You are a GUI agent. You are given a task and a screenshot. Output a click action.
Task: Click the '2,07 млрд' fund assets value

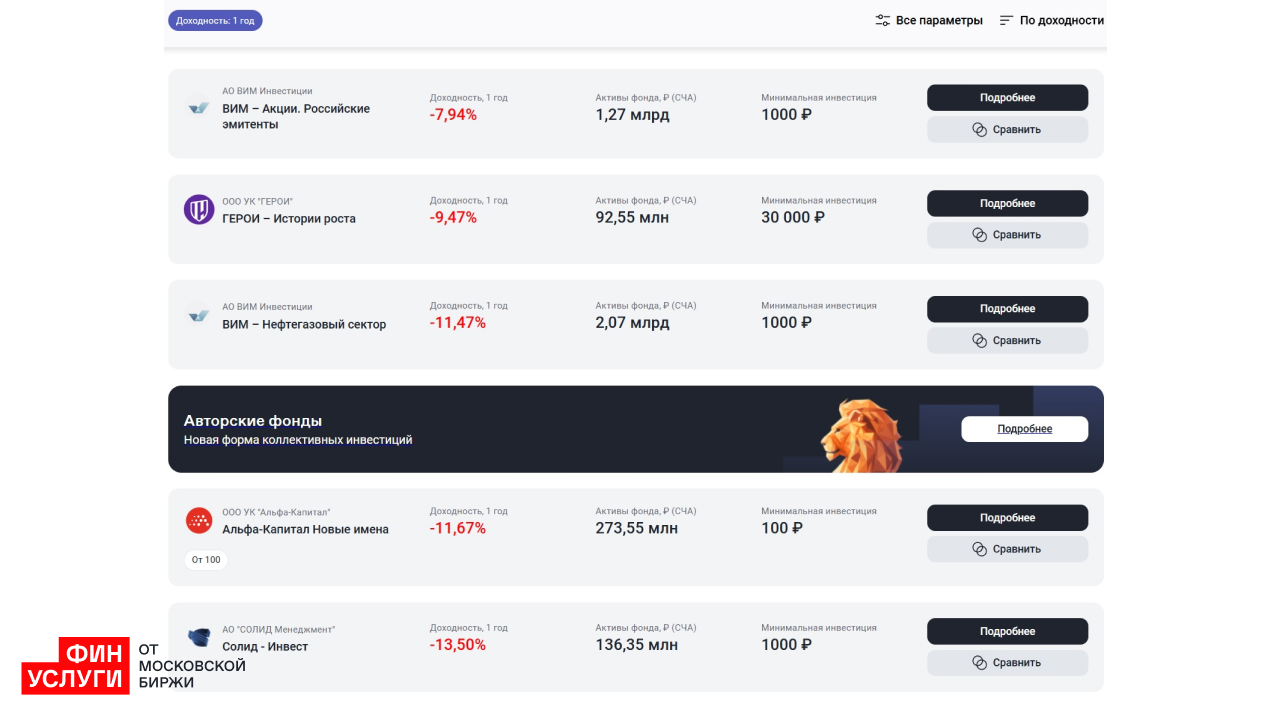(x=633, y=323)
